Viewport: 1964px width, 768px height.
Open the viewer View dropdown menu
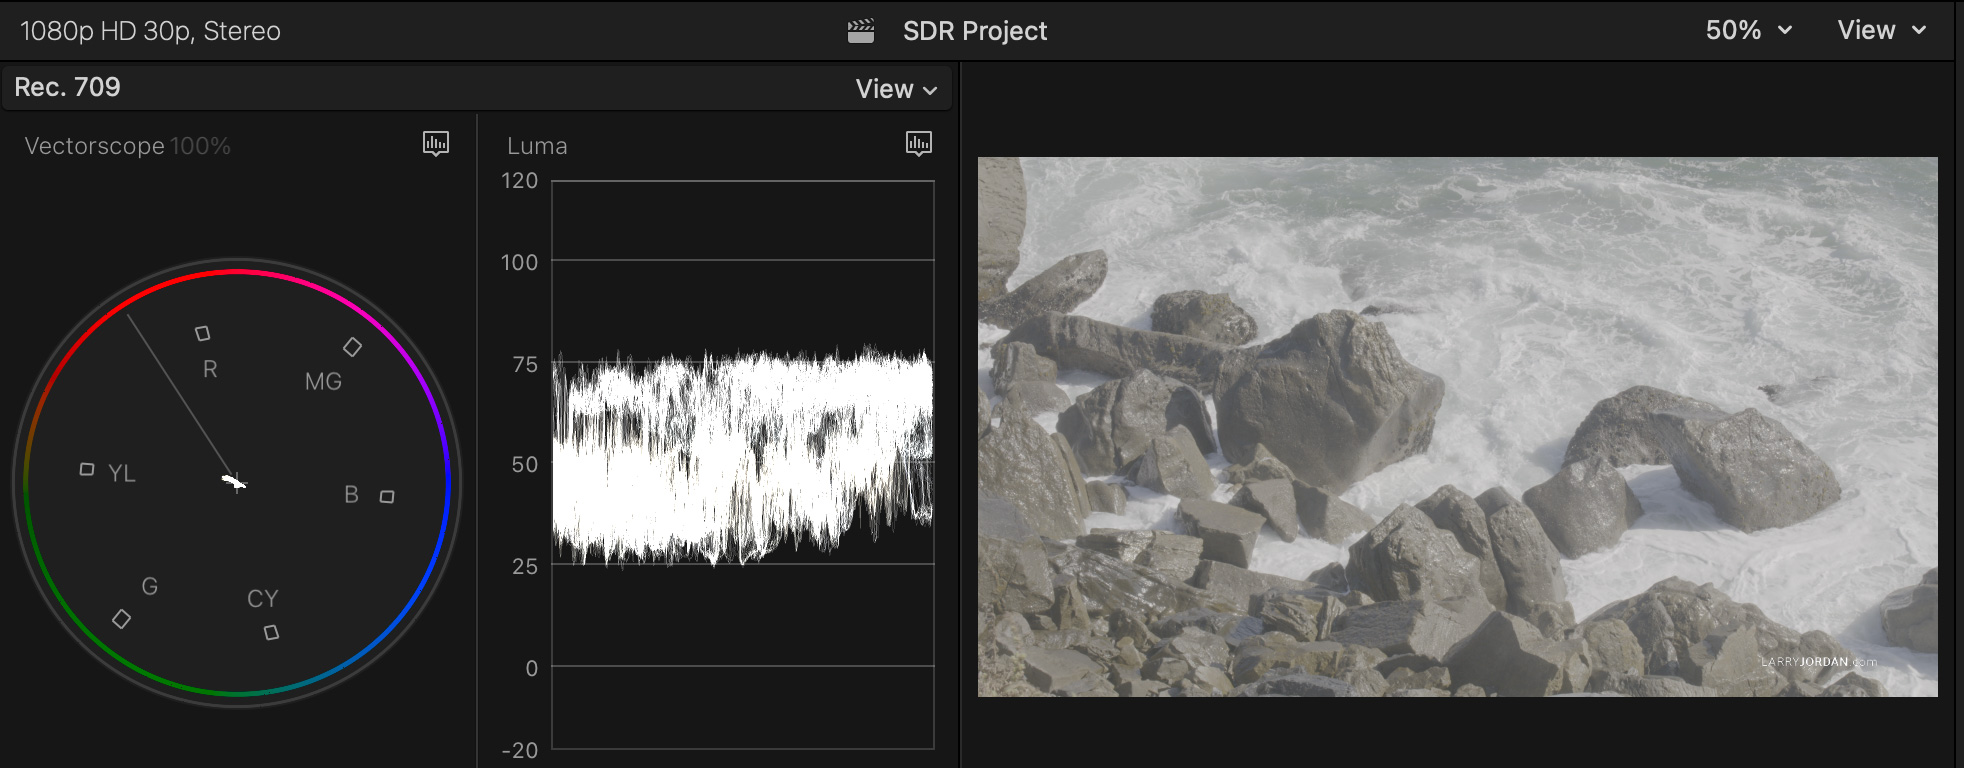[x=1882, y=30]
